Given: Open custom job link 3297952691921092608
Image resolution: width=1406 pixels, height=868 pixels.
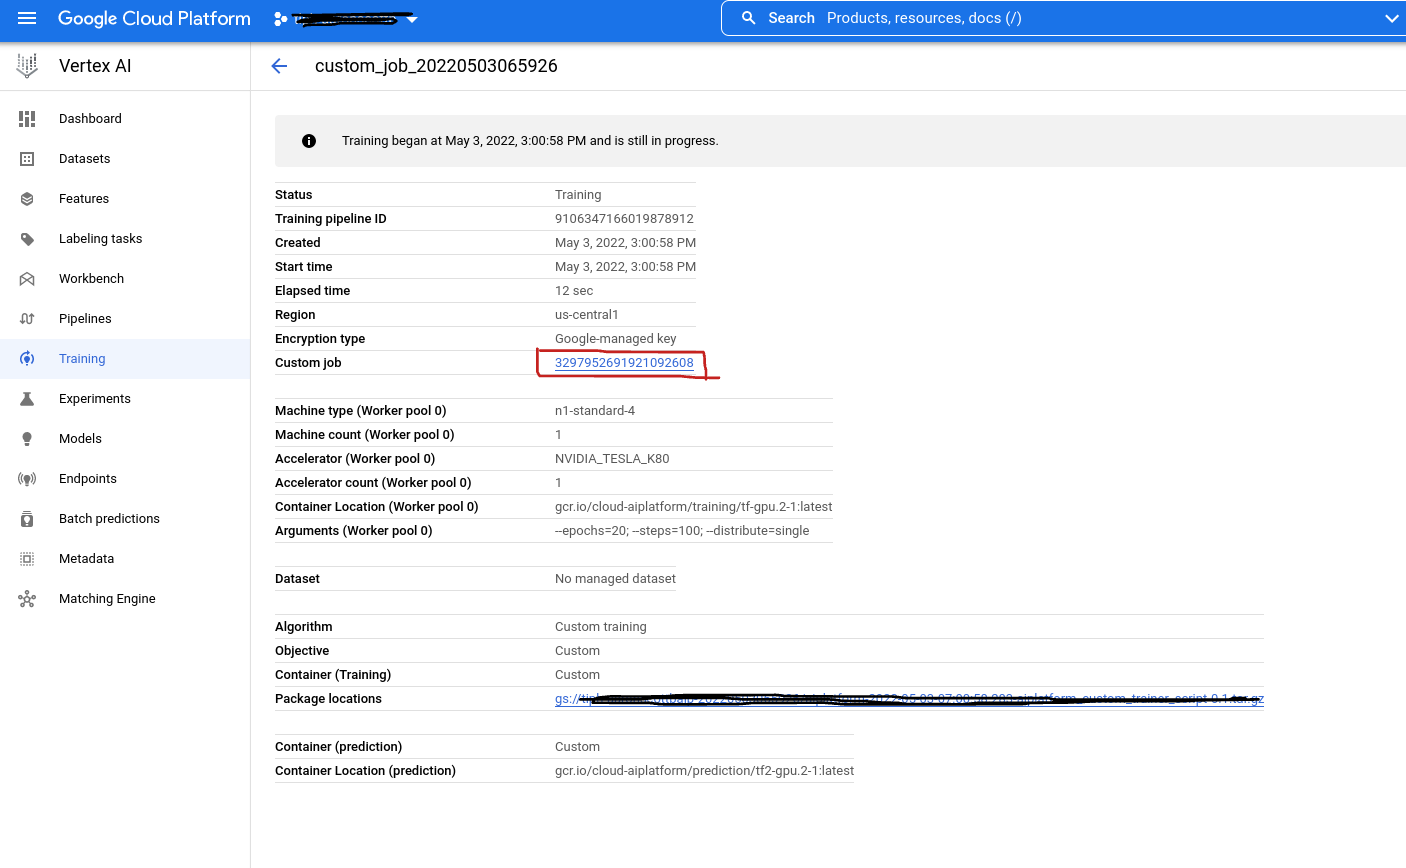Looking at the screenshot, I should coord(624,363).
